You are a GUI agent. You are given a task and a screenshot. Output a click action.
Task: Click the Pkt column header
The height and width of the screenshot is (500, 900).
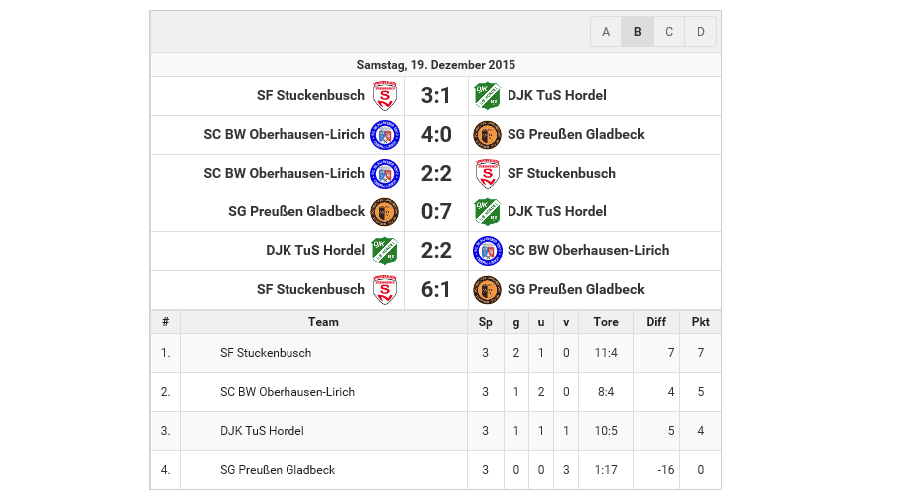(x=700, y=322)
